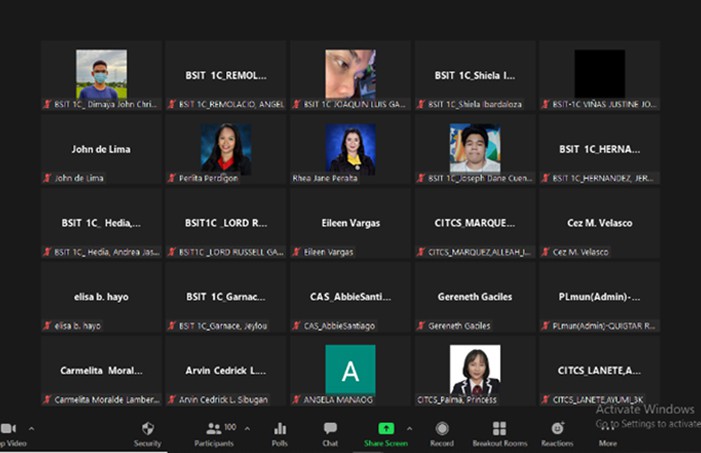Launch the Polls window
This screenshot has width=701, height=453.
click(280, 432)
